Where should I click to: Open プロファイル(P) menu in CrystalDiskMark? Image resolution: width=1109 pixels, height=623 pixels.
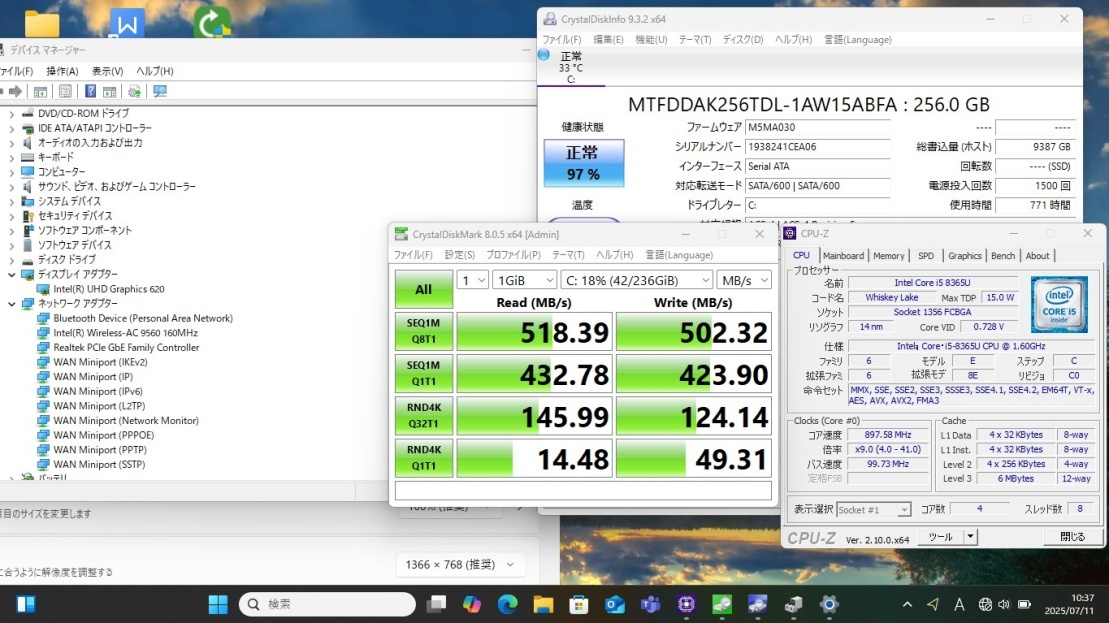point(513,255)
